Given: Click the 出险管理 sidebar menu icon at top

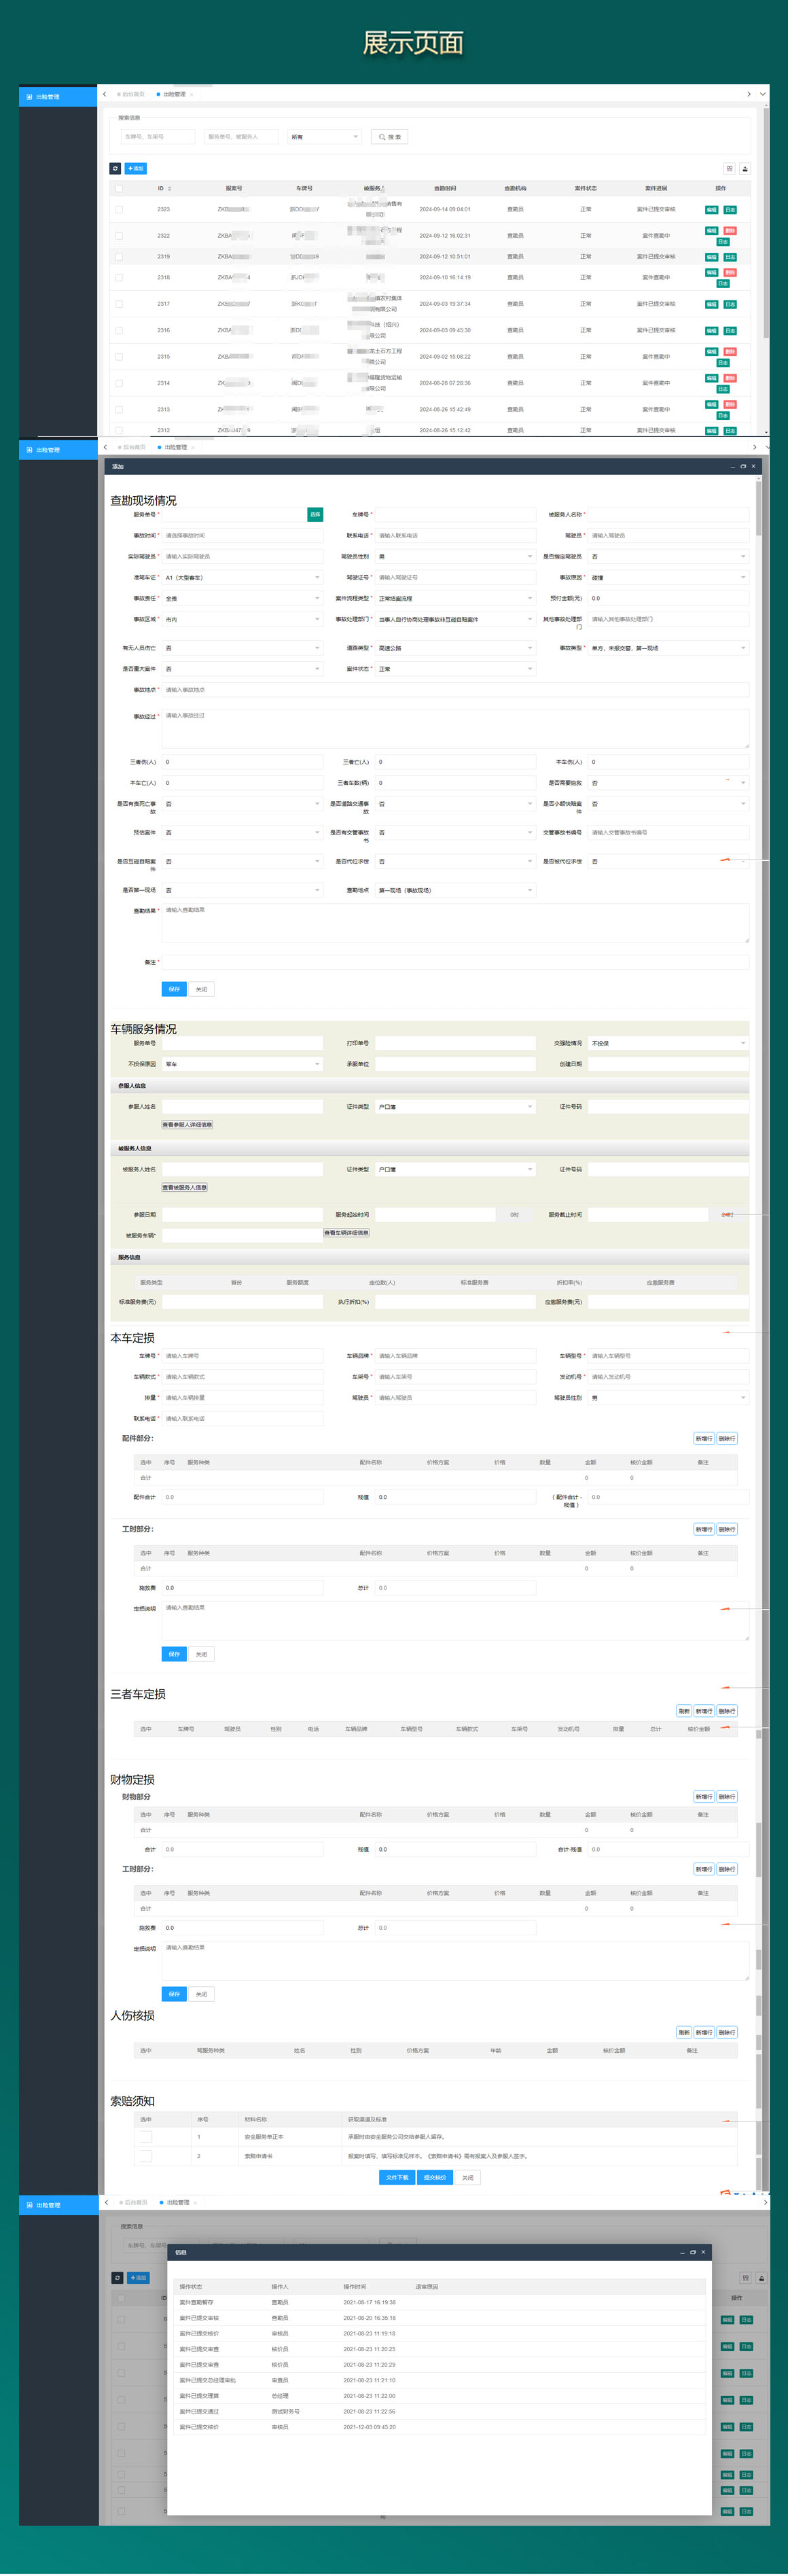Looking at the screenshot, I should coord(29,97).
